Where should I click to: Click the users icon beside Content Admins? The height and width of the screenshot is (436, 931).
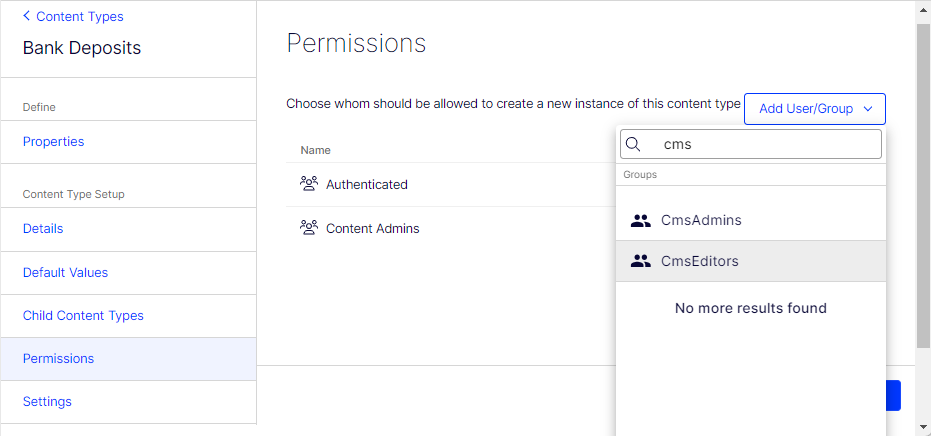308,228
